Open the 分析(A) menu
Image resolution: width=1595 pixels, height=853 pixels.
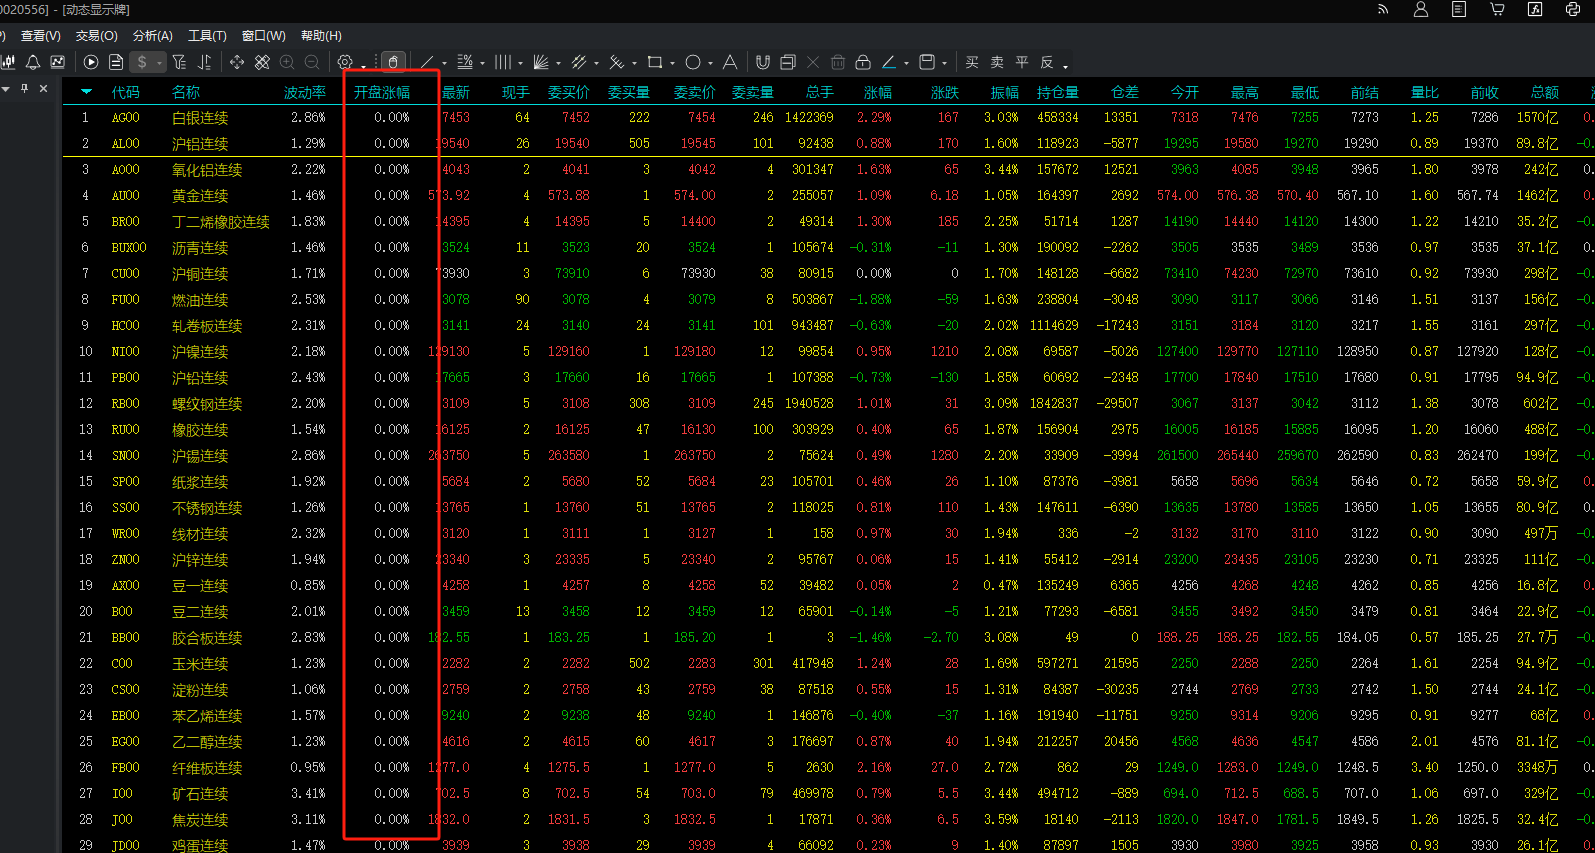click(x=153, y=36)
